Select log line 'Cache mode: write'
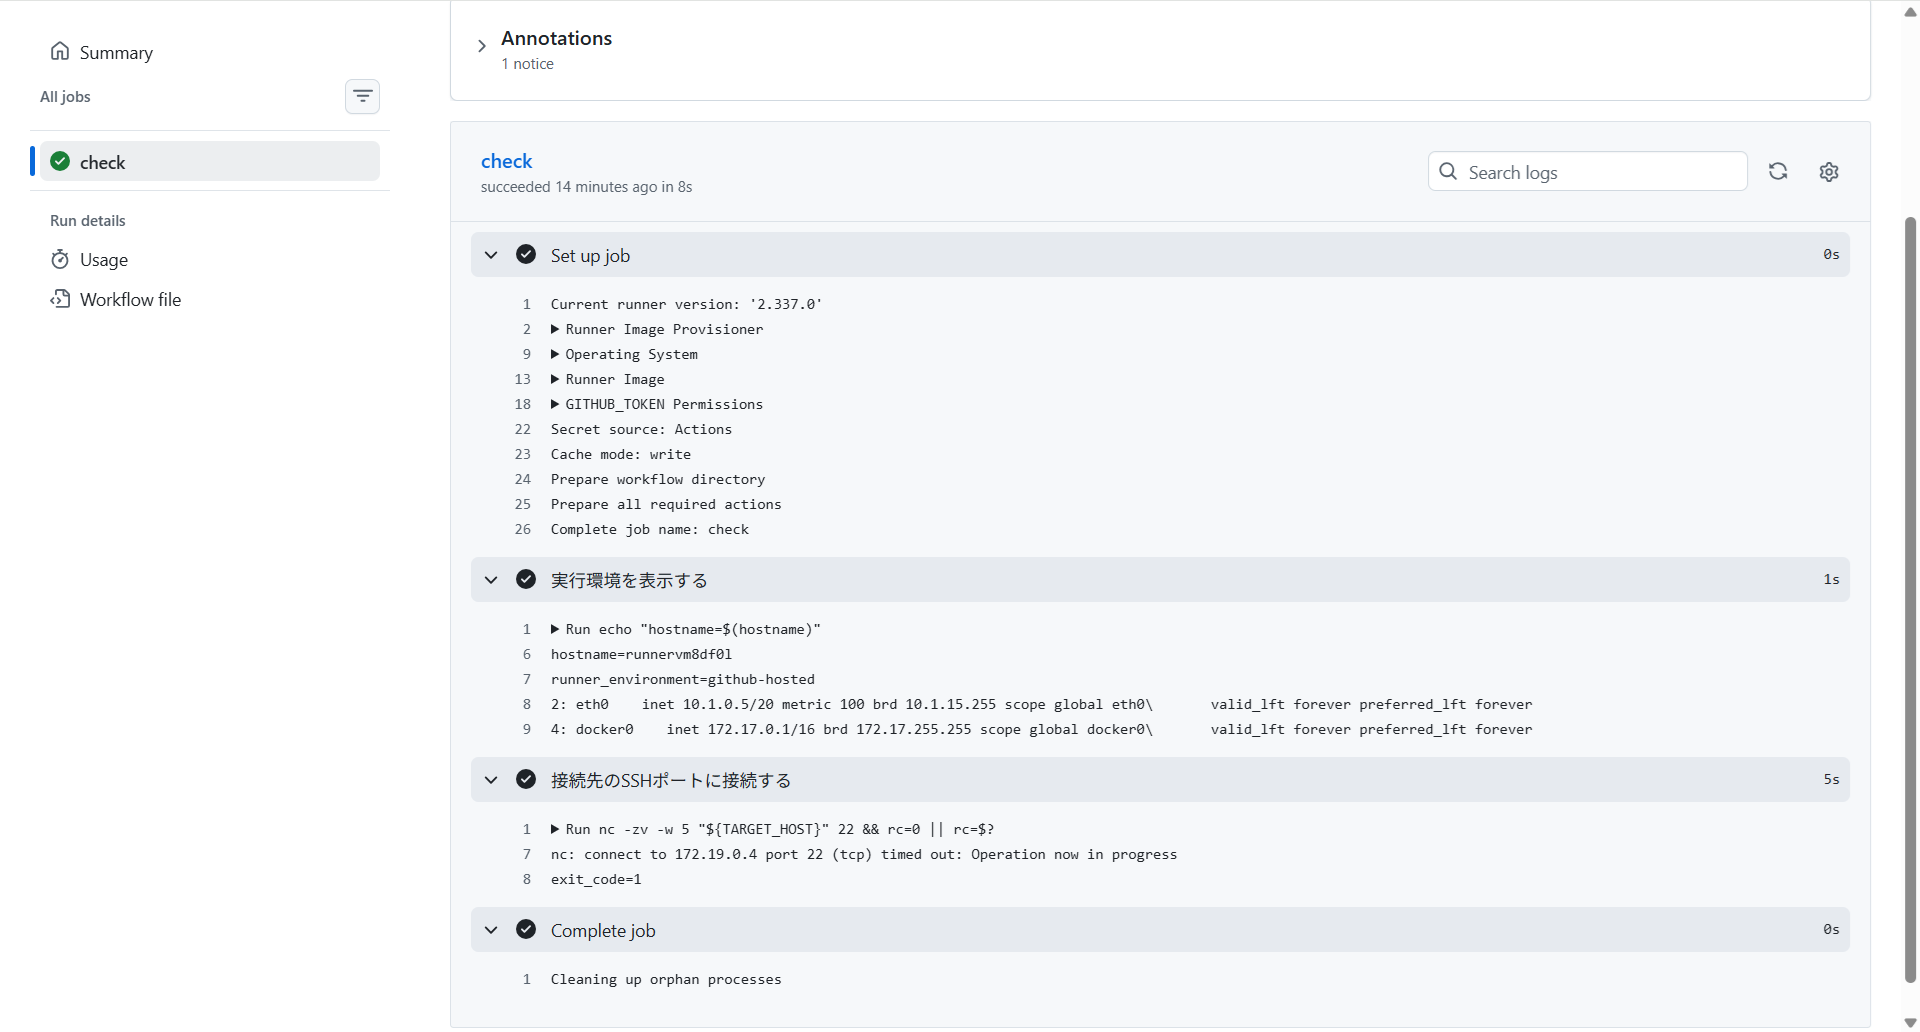This screenshot has height=1032, width=1920. coord(620,454)
